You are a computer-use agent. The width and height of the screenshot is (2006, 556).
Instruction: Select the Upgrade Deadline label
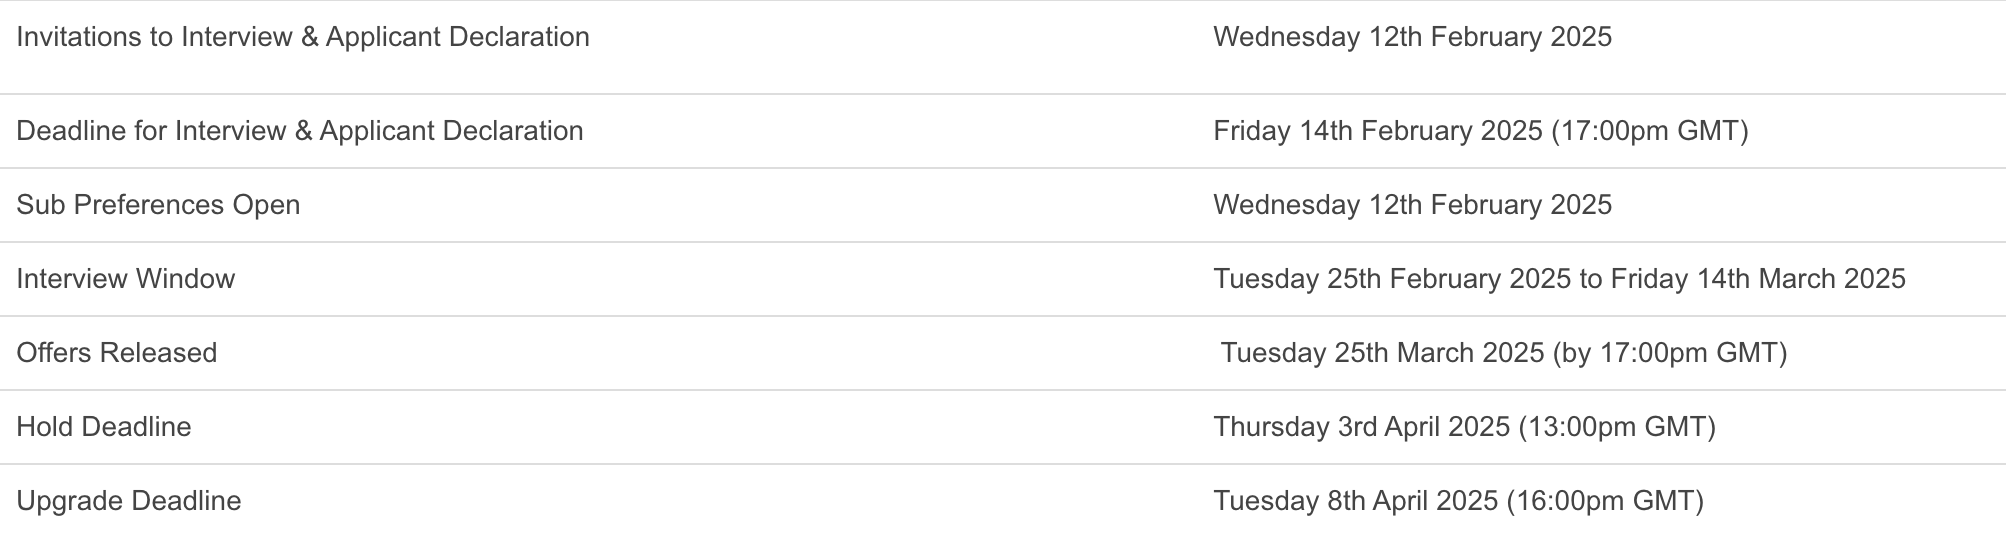[x=129, y=501]
